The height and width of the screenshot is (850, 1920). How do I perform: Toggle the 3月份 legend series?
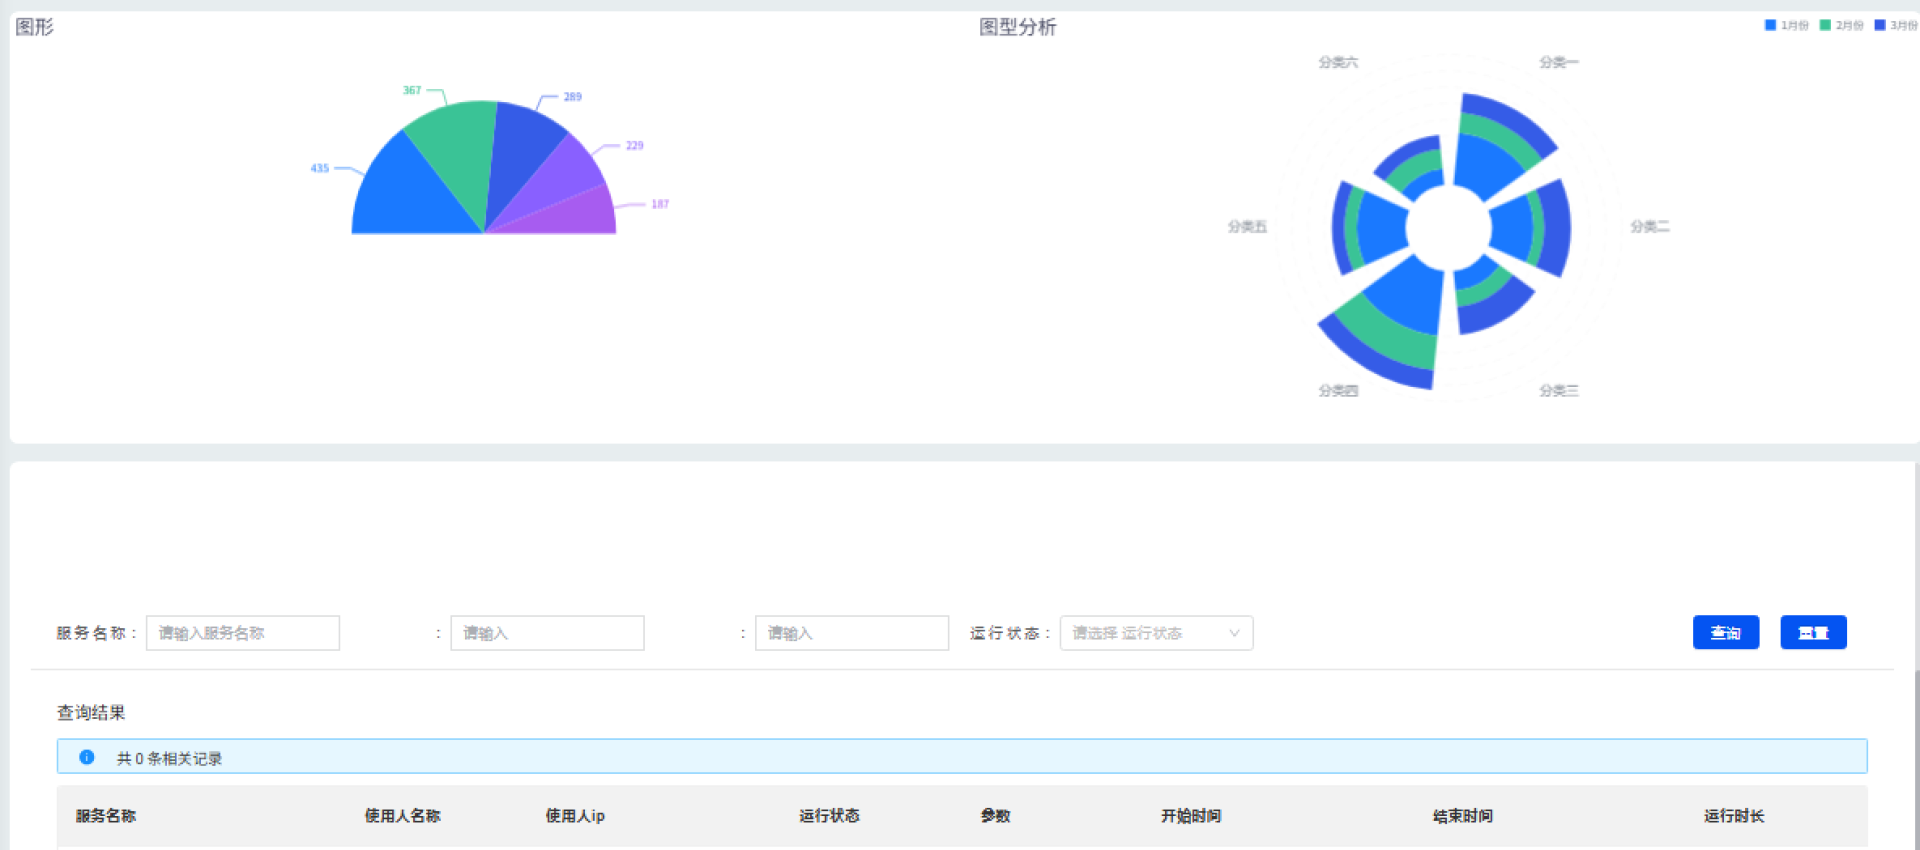1895,25
